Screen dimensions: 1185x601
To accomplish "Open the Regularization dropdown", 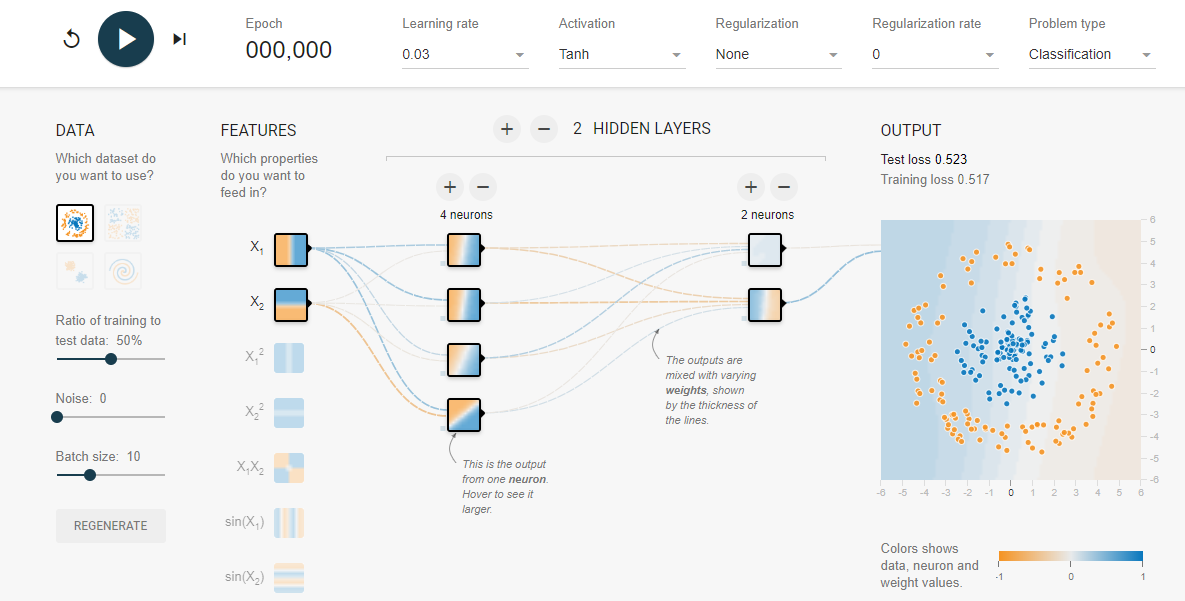I will click(777, 54).
